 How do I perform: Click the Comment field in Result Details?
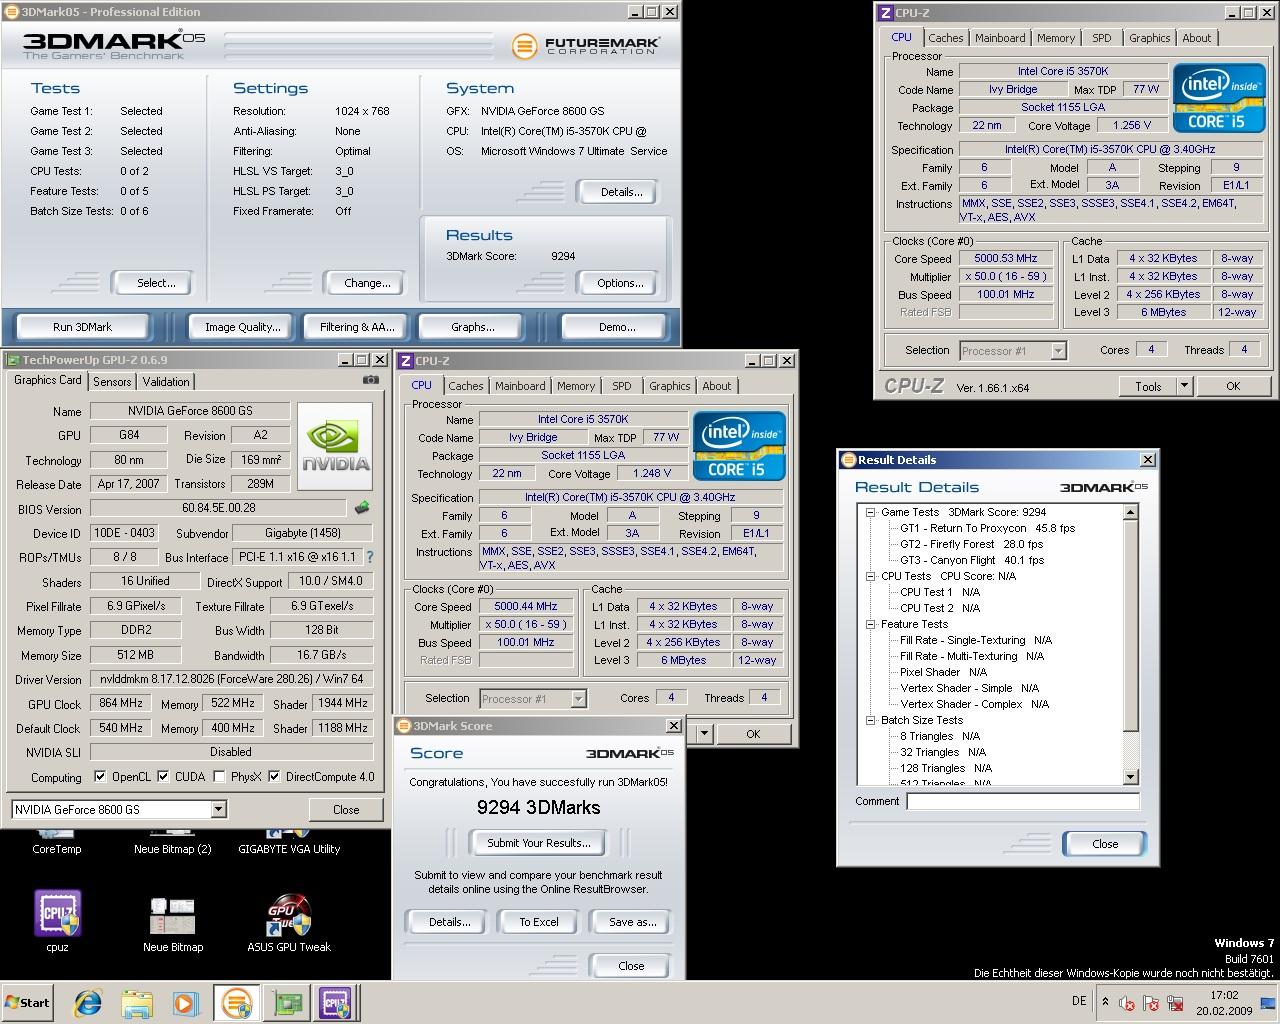pos(1023,801)
